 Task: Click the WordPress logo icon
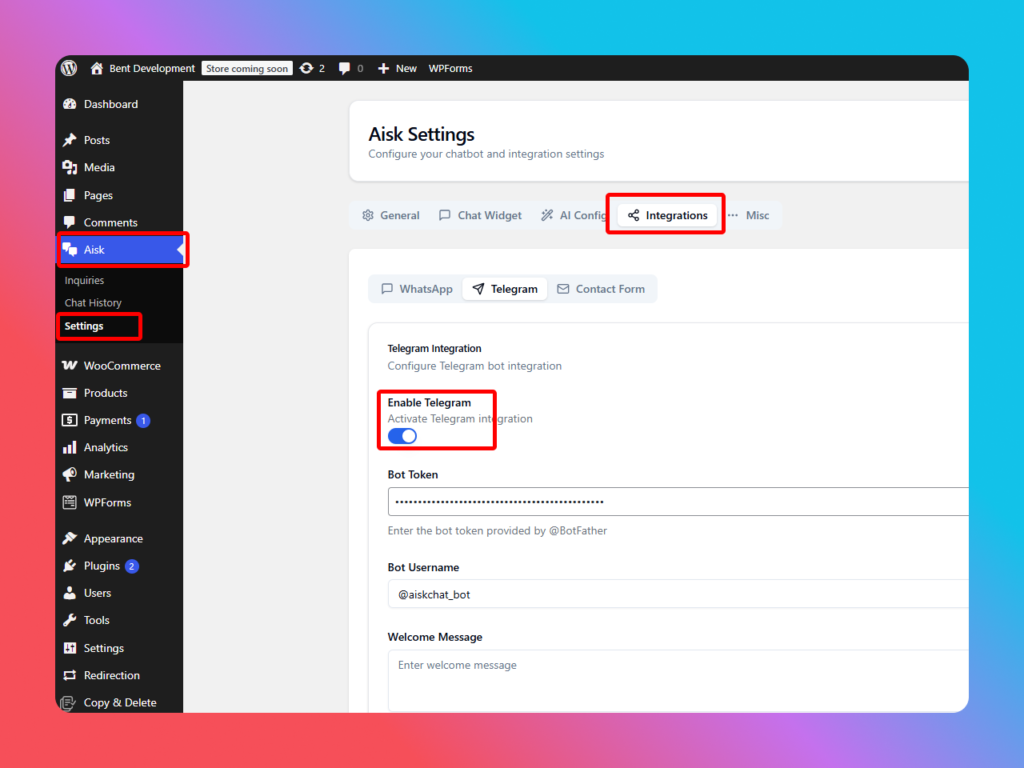(x=69, y=68)
